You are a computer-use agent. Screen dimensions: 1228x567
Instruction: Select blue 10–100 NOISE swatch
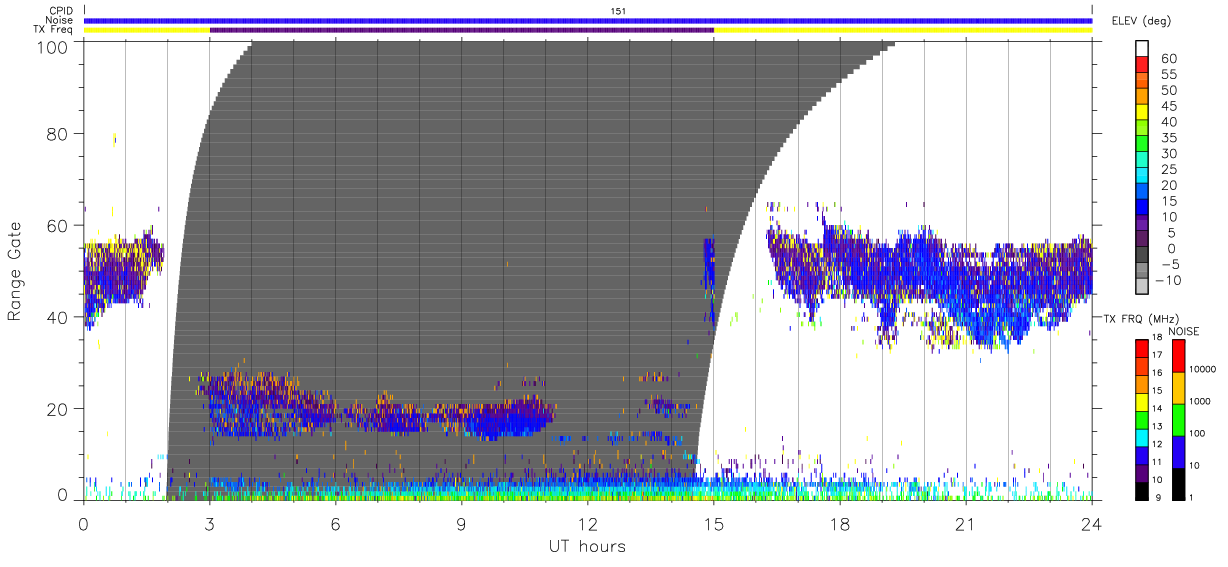(x=1179, y=451)
